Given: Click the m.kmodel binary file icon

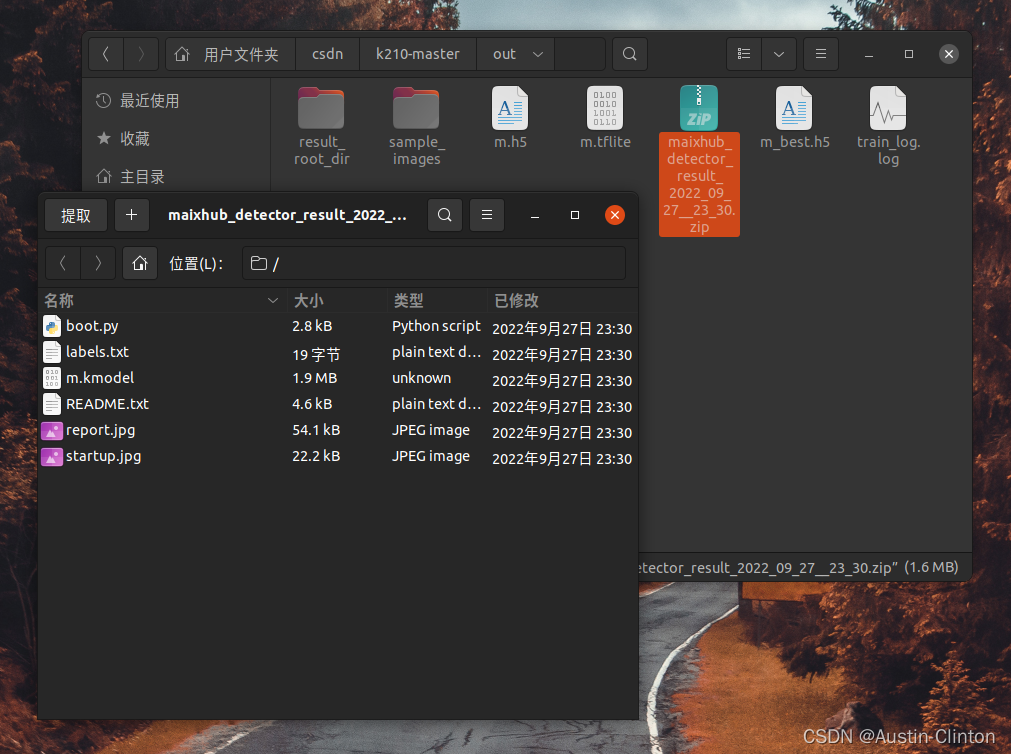Looking at the screenshot, I should point(52,378).
